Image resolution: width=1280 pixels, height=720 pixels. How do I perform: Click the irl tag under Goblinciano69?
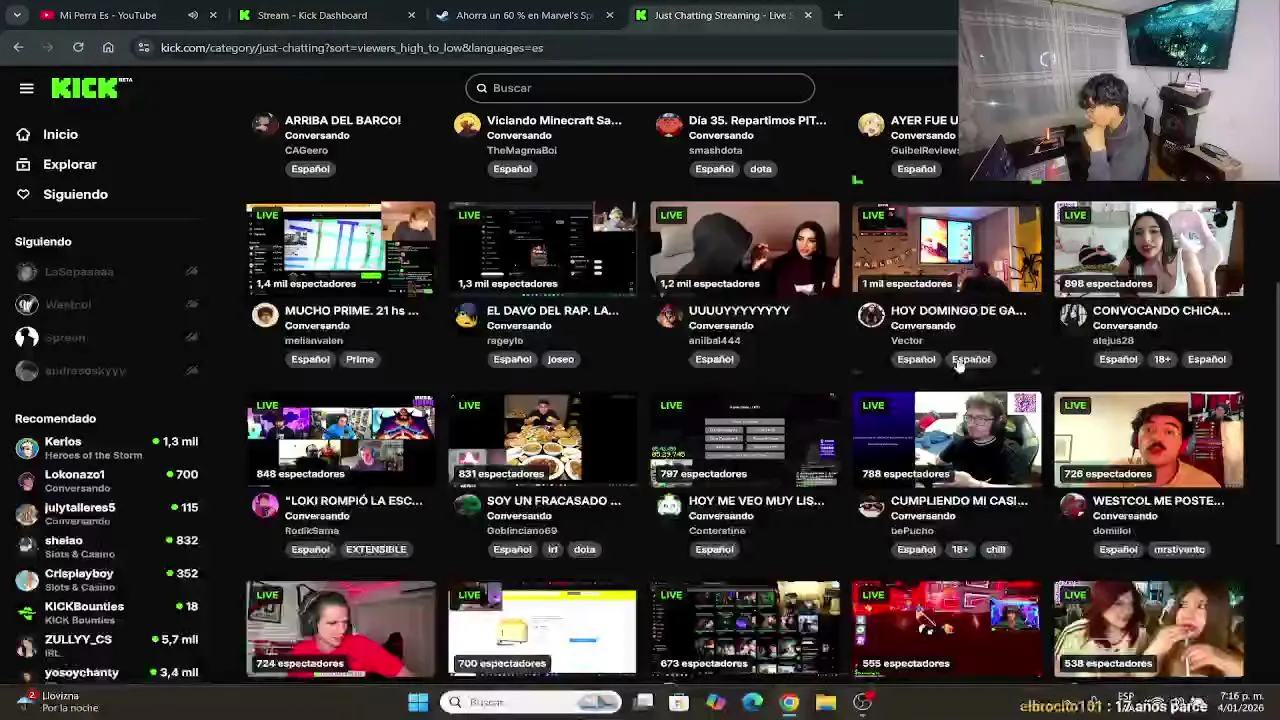[552, 549]
